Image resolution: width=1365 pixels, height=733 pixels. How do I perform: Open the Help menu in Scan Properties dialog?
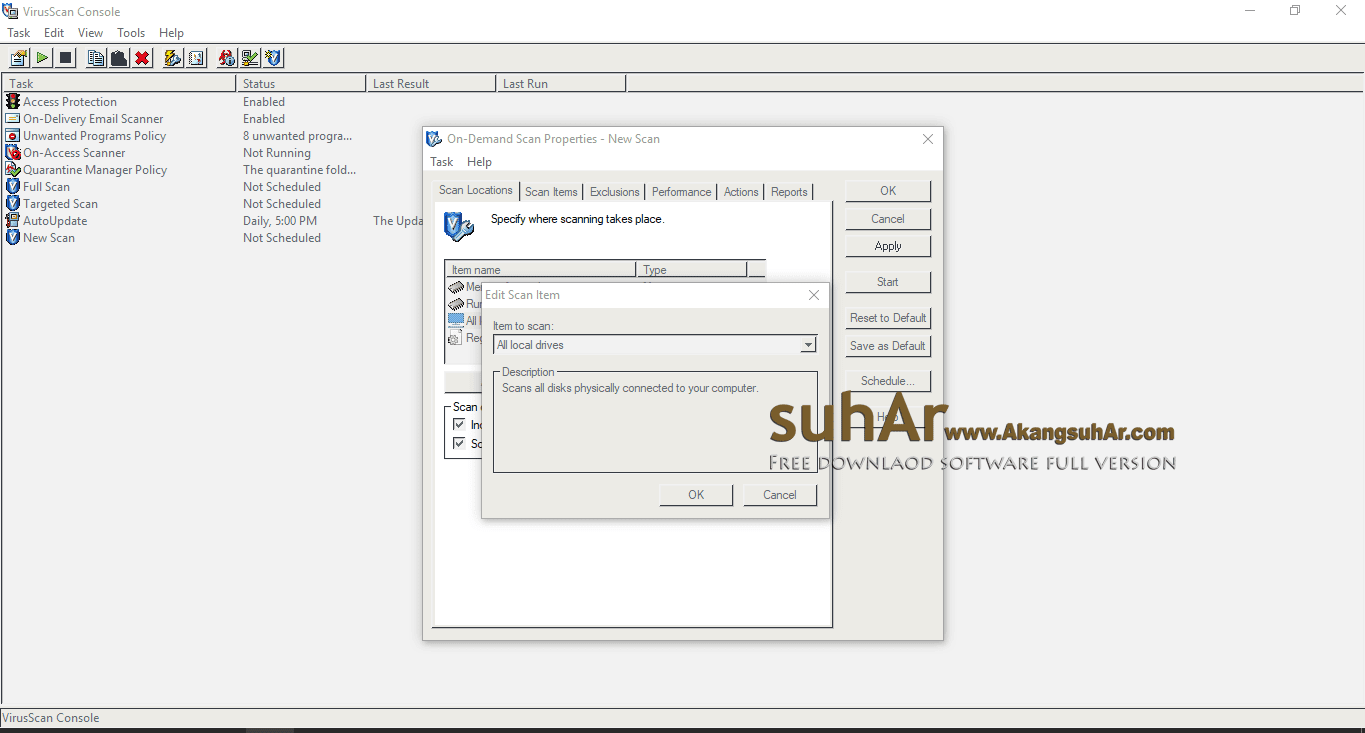479,162
